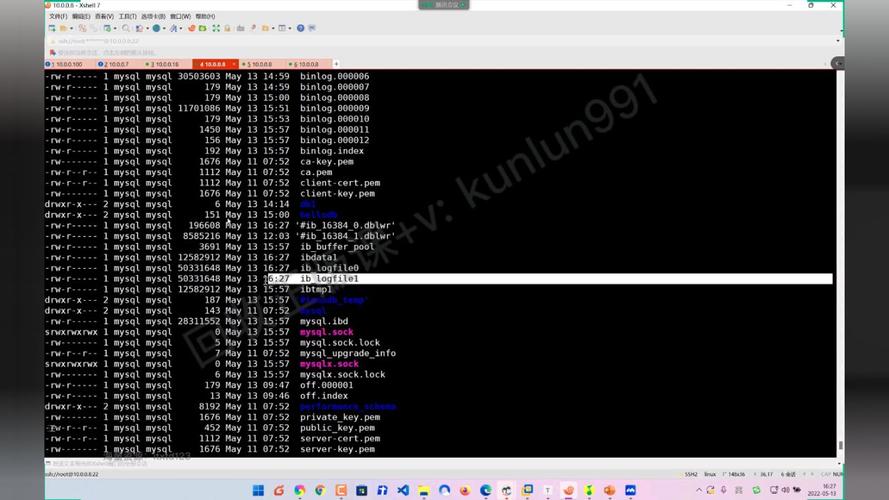This screenshot has height=500, width=889.
Task: Open Firefox from taskbar
Action: coord(465,490)
